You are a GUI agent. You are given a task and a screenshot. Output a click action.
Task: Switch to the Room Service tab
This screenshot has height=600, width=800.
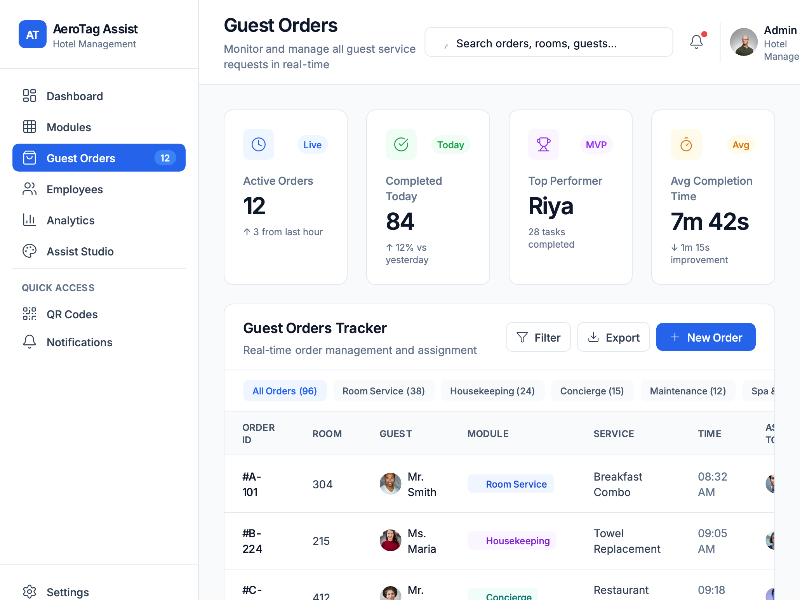pyautogui.click(x=385, y=391)
